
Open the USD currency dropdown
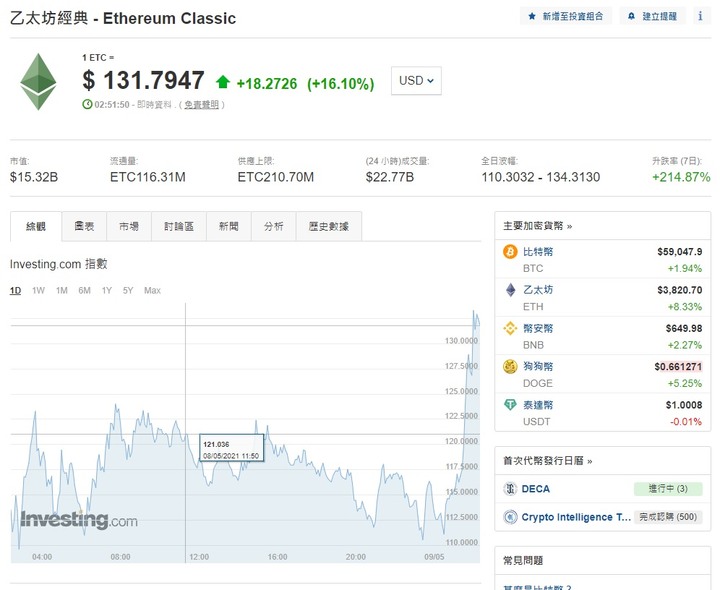click(416, 81)
